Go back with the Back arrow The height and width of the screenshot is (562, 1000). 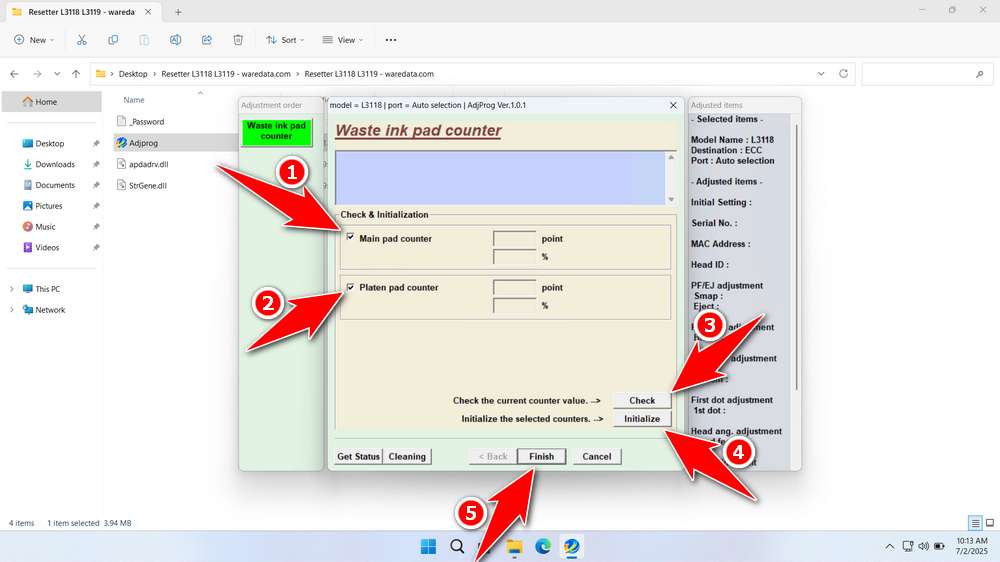tap(15, 74)
